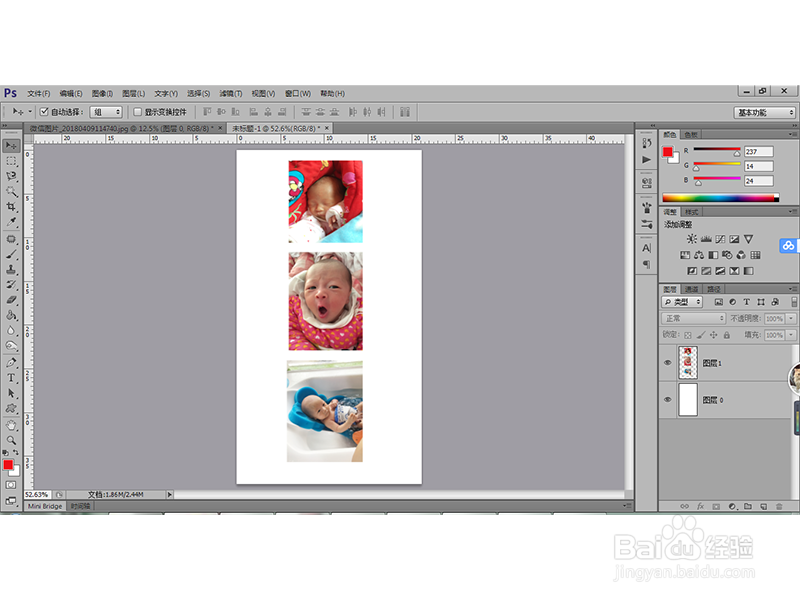
Task: Select layer 1 thumbnail
Action: pyautogui.click(x=688, y=363)
